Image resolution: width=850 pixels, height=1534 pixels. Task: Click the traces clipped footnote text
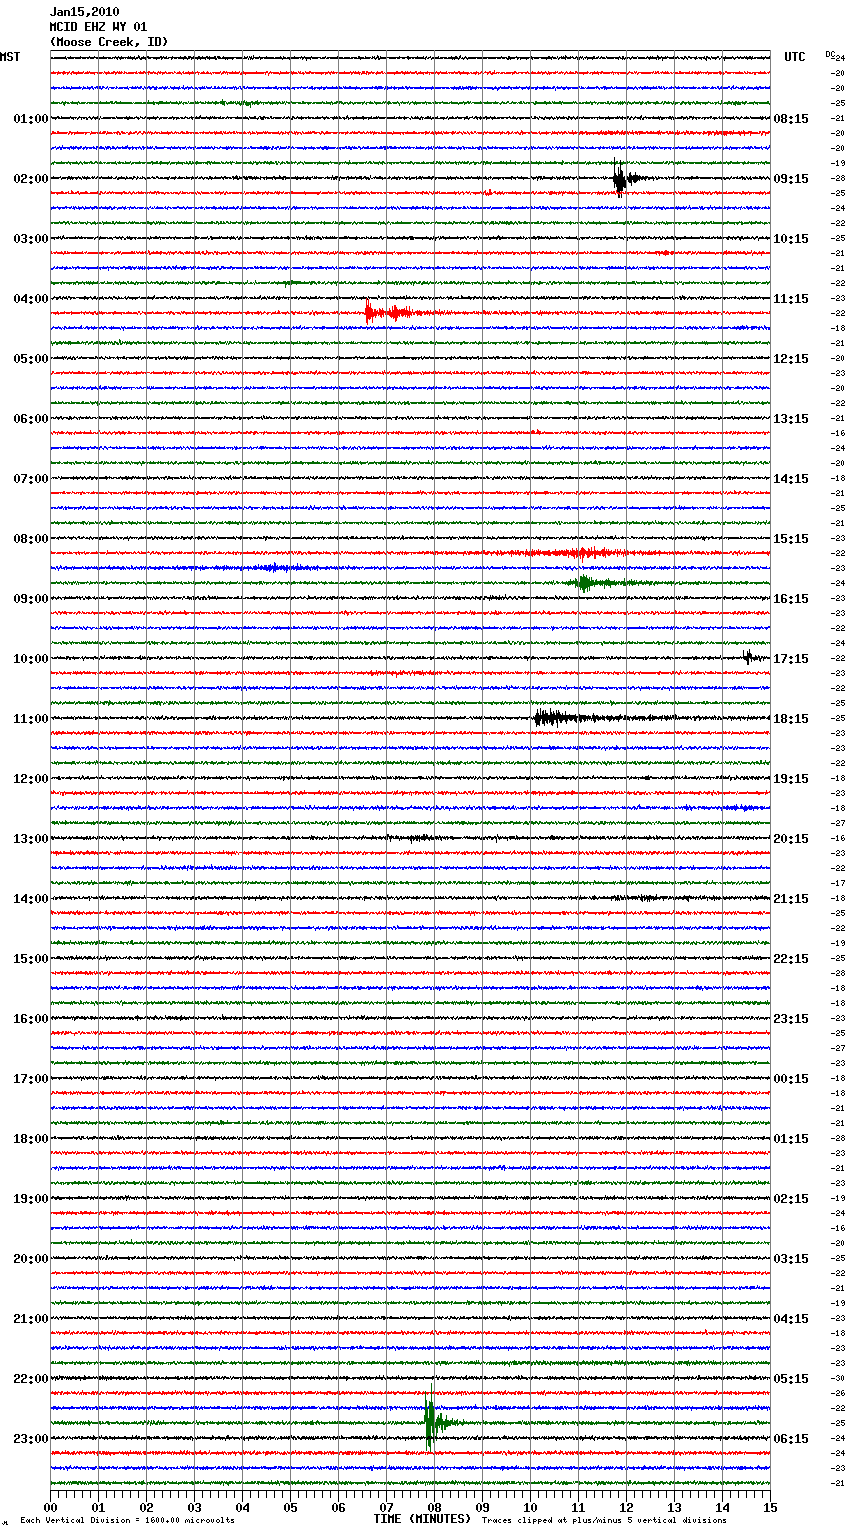pos(604,1520)
